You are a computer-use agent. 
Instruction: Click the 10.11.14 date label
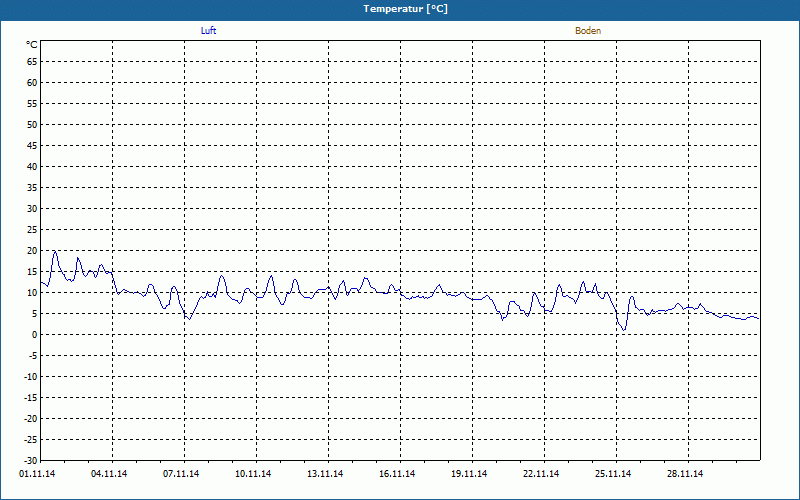coord(253,474)
